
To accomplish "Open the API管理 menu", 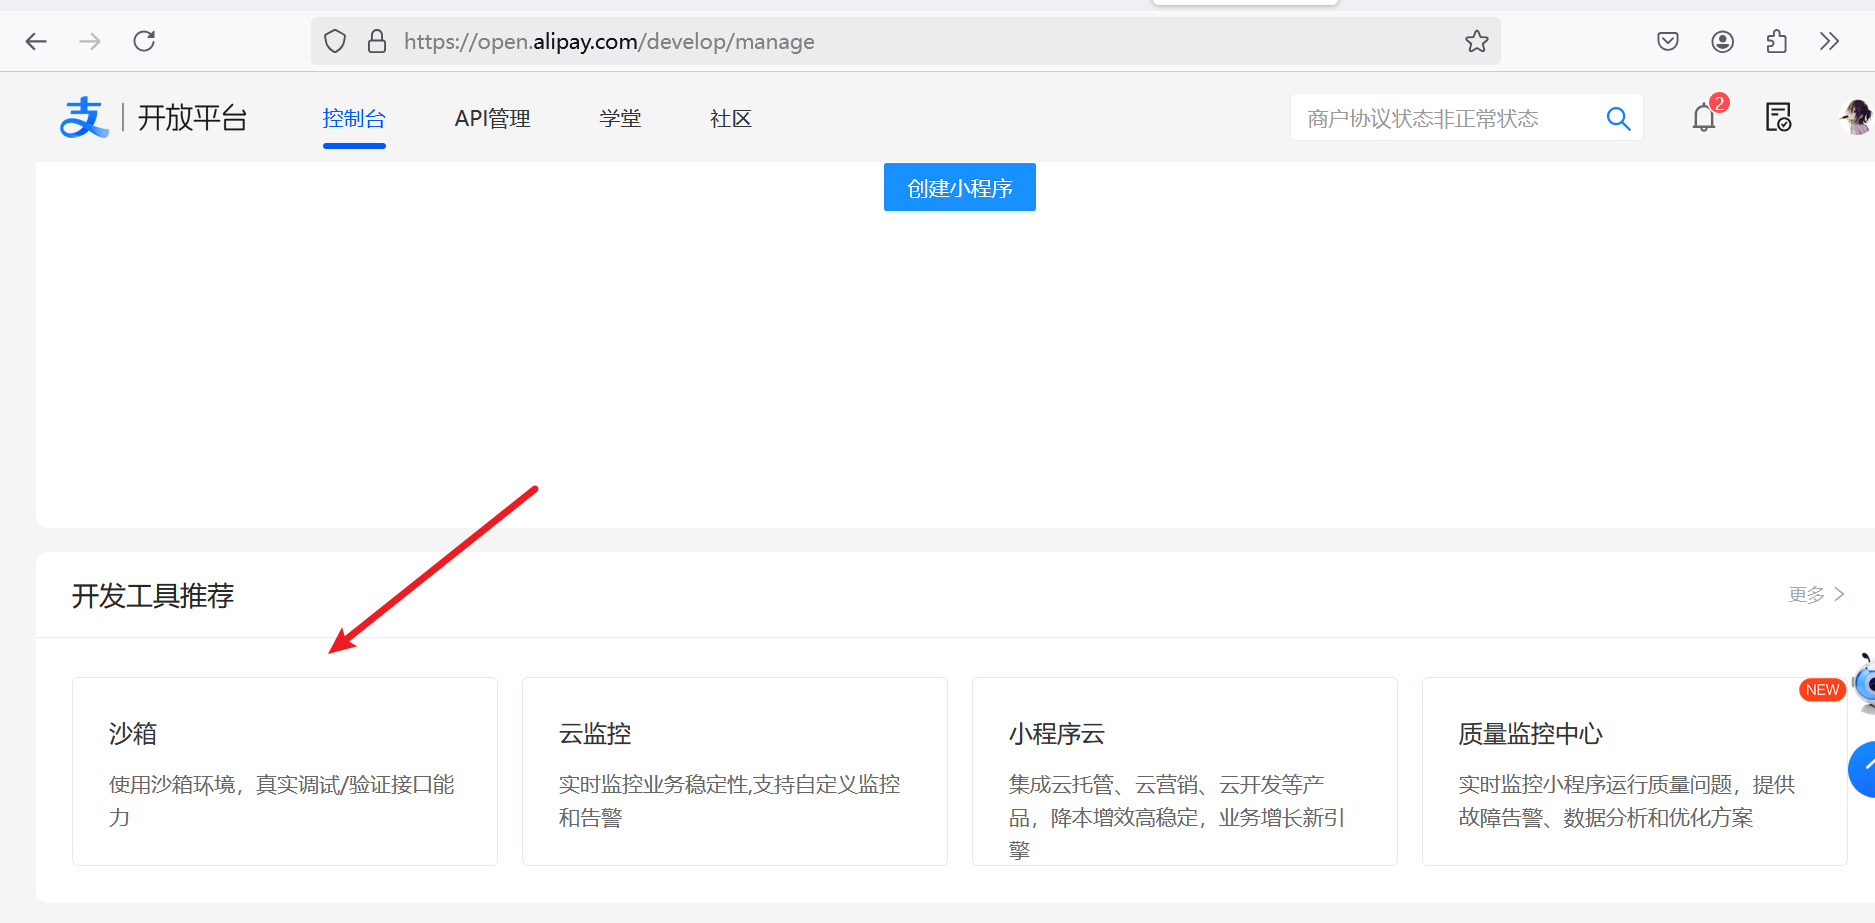I will coord(492,119).
